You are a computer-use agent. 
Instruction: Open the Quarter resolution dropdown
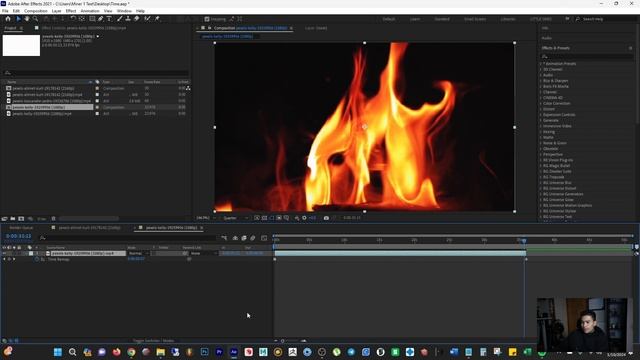coord(236,218)
